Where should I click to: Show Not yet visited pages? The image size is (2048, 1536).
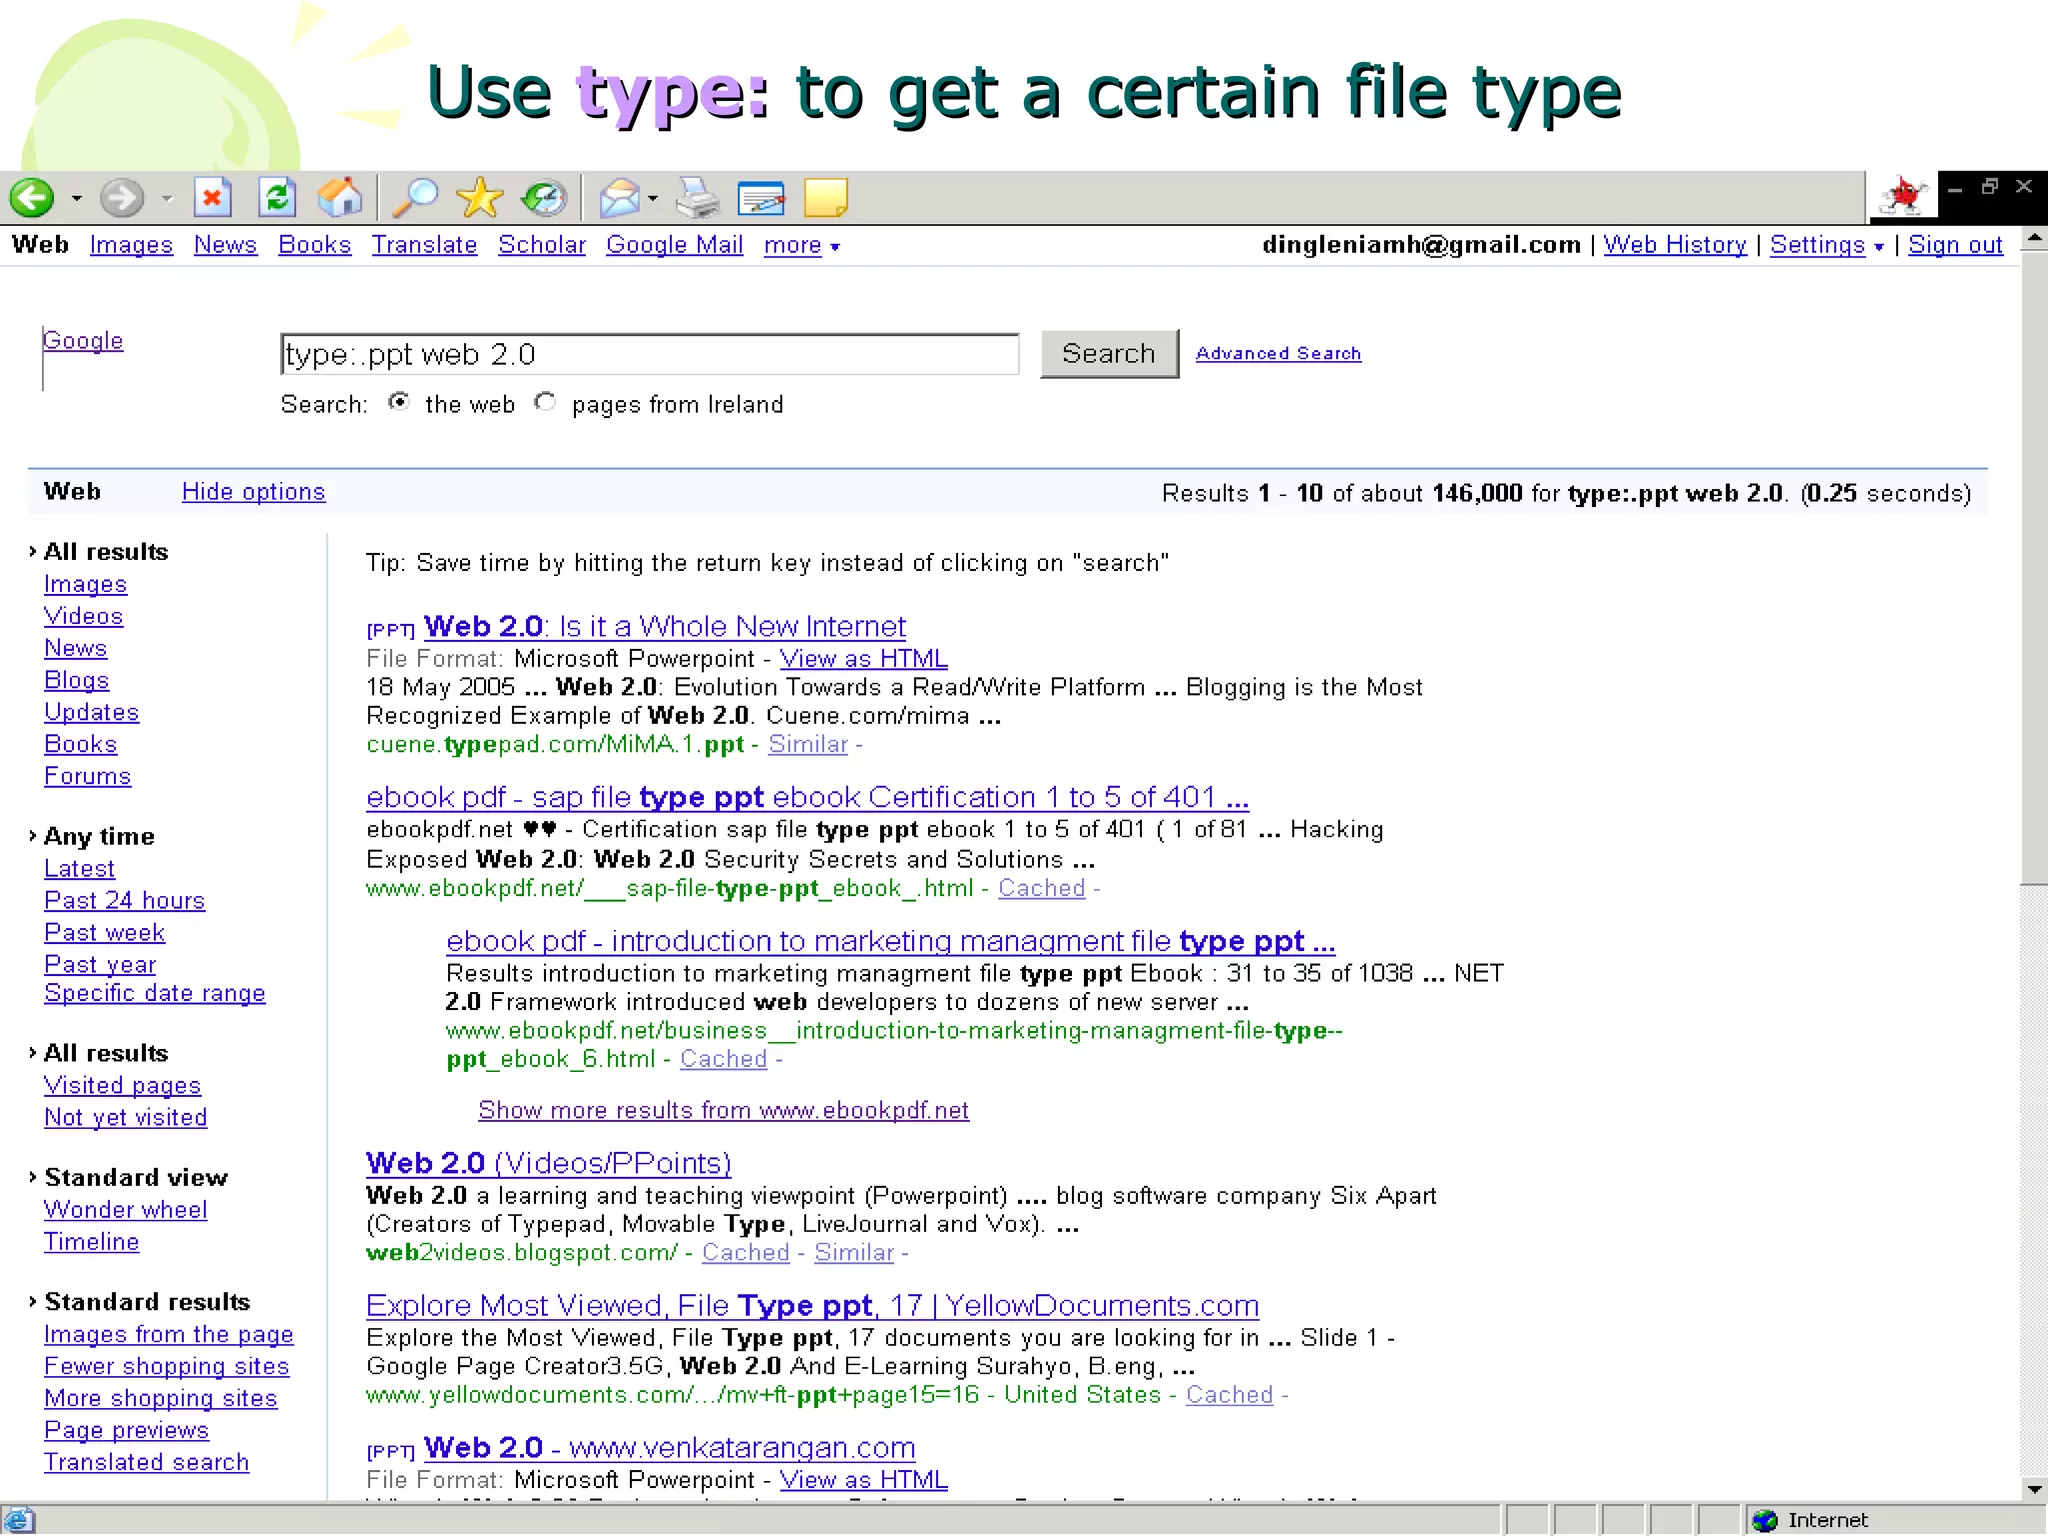125,1118
